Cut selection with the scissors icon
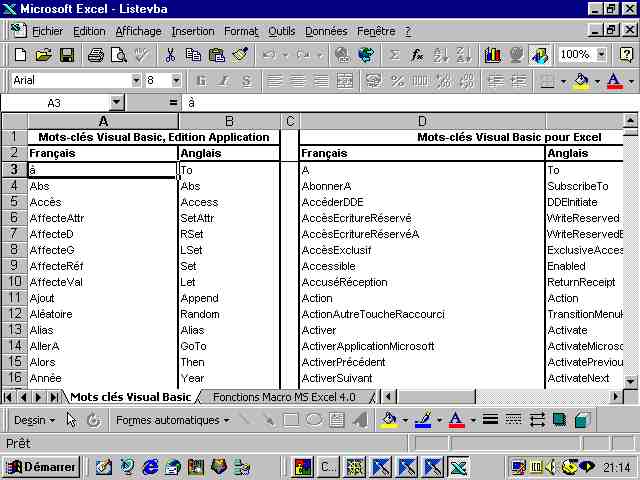640x480 pixels. tap(170, 55)
